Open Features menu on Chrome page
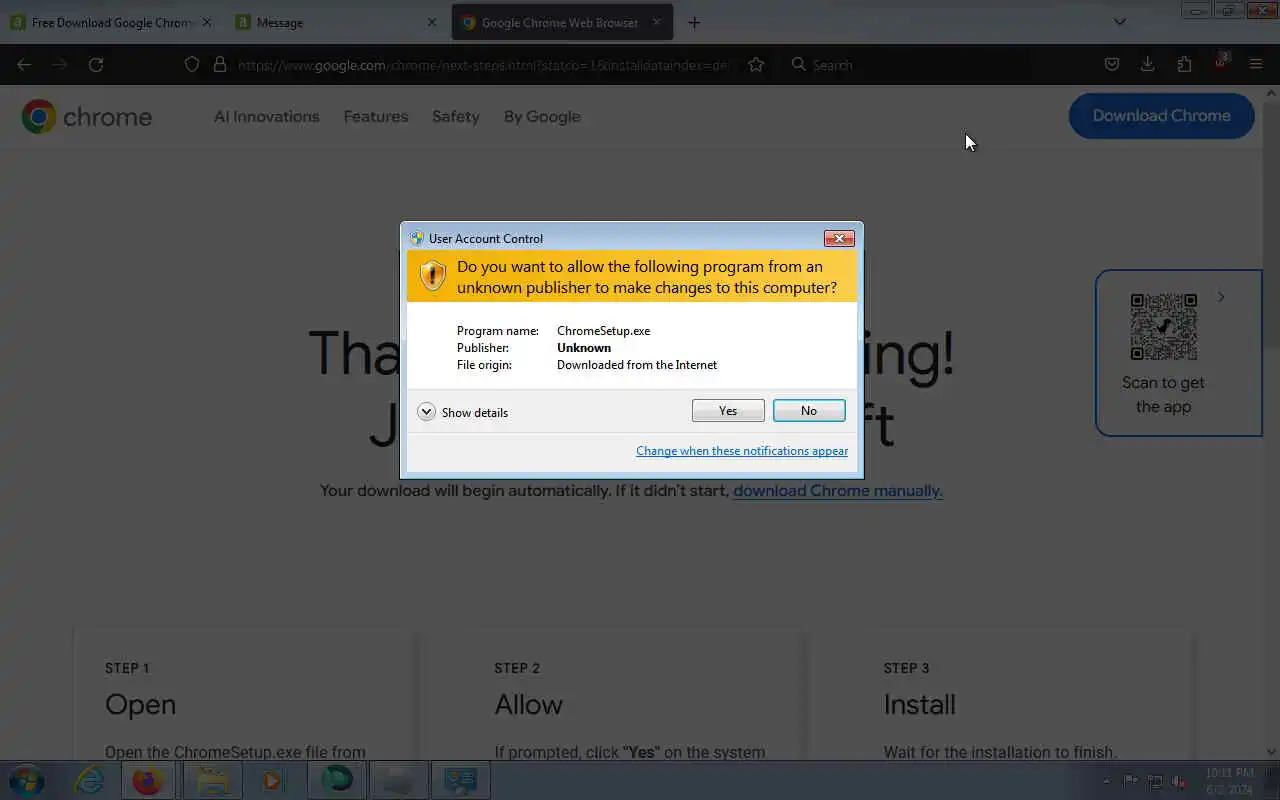 [x=376, y=117]
